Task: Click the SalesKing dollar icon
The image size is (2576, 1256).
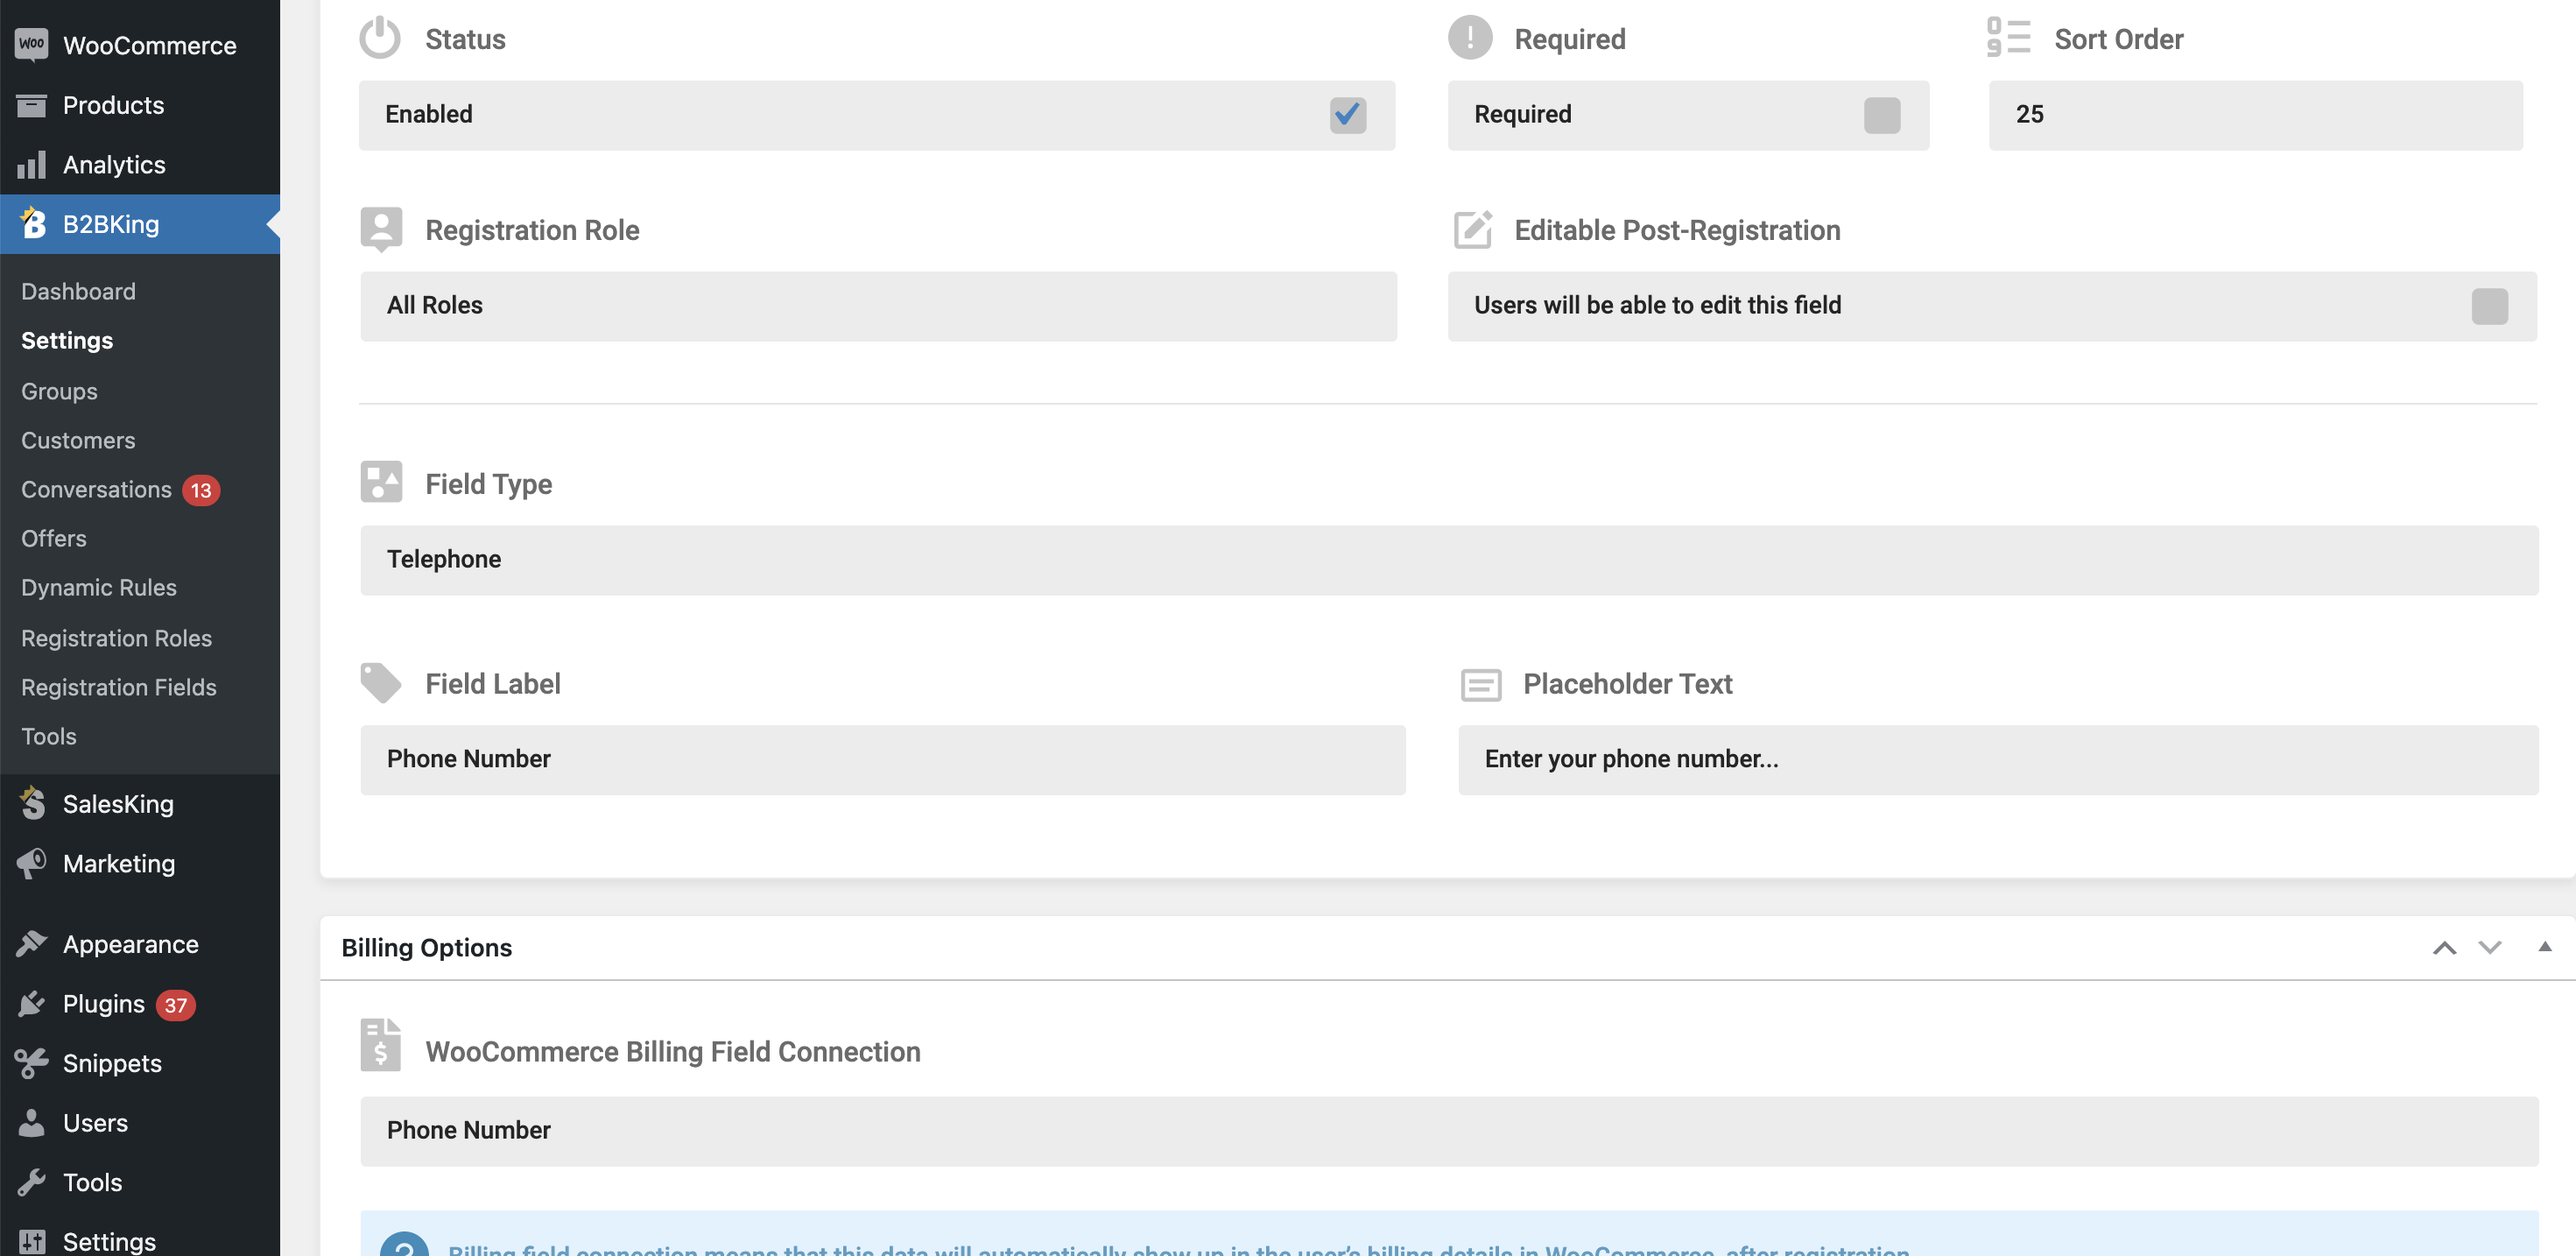Action: [x=32, y=803]
